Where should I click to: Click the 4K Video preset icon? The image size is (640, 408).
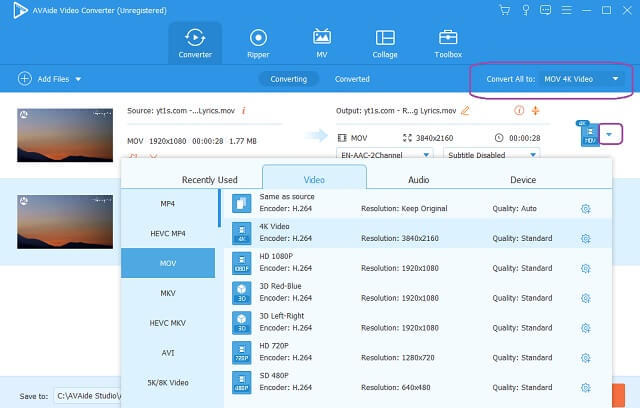click(242, 233)
